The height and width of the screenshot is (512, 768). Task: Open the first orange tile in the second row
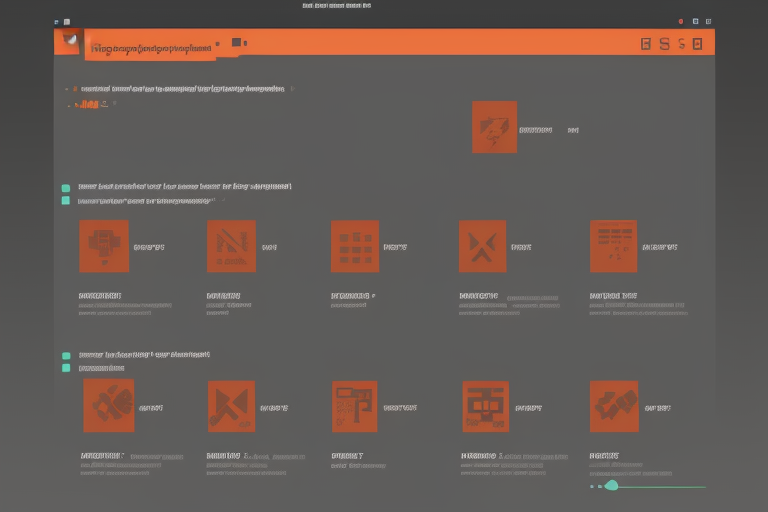point(106,406)
